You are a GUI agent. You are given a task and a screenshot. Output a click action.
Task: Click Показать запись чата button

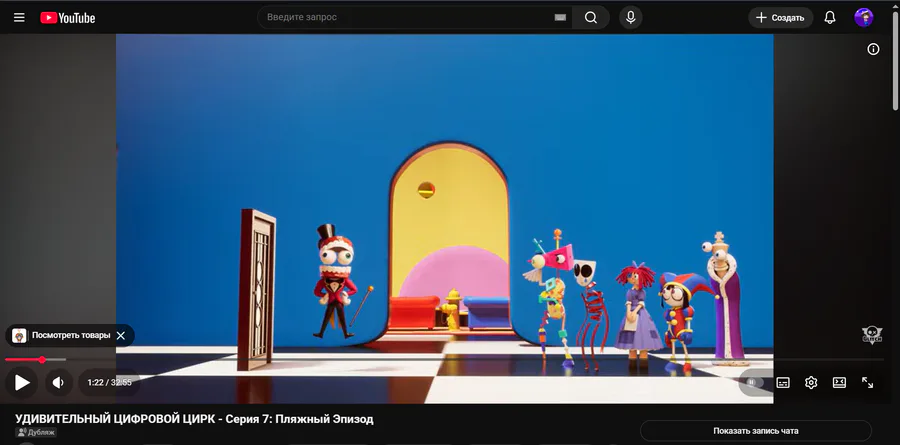coord(755,431)
